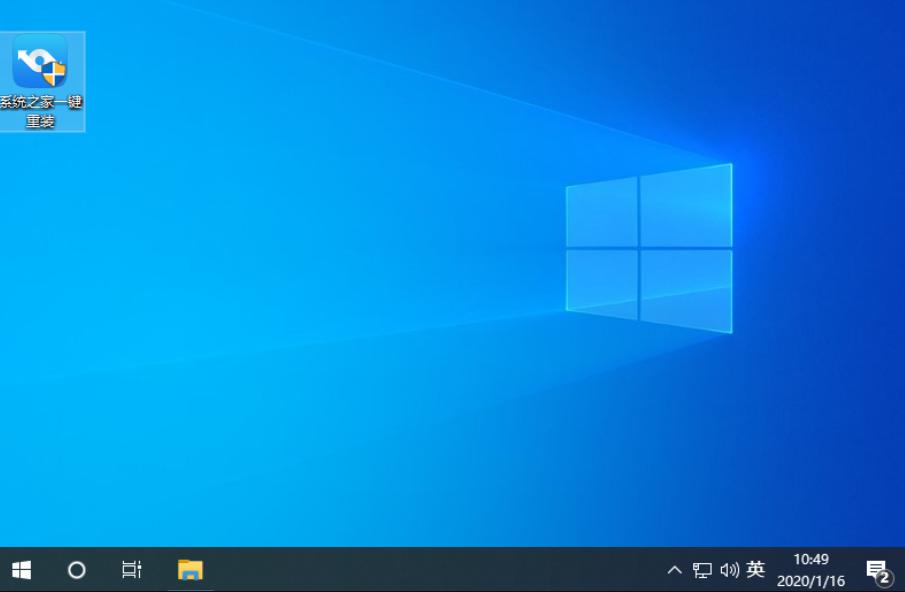Screen dimensions: 905x592
Task: Open the clock showing 10:49
Action: [x=811, y=569]
